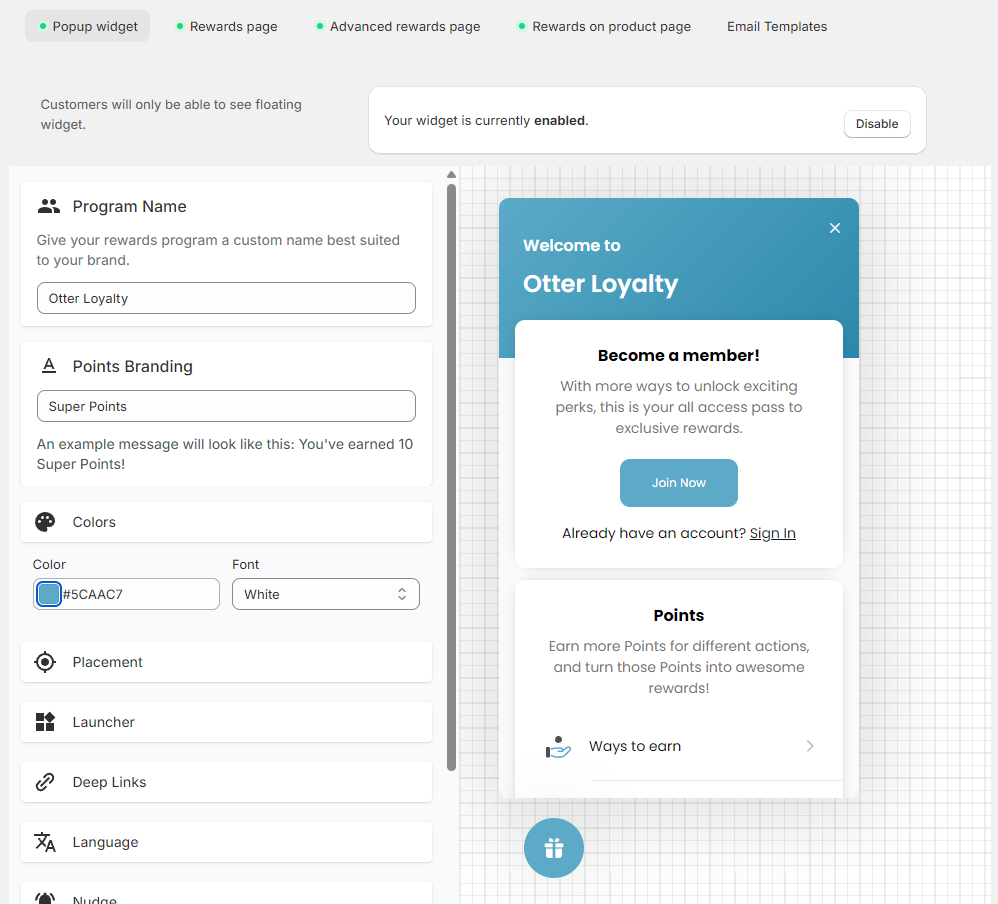The image size is (998, 904).
Task: Open the Advanced rewards page tab
Action: (x=398, y=26)
